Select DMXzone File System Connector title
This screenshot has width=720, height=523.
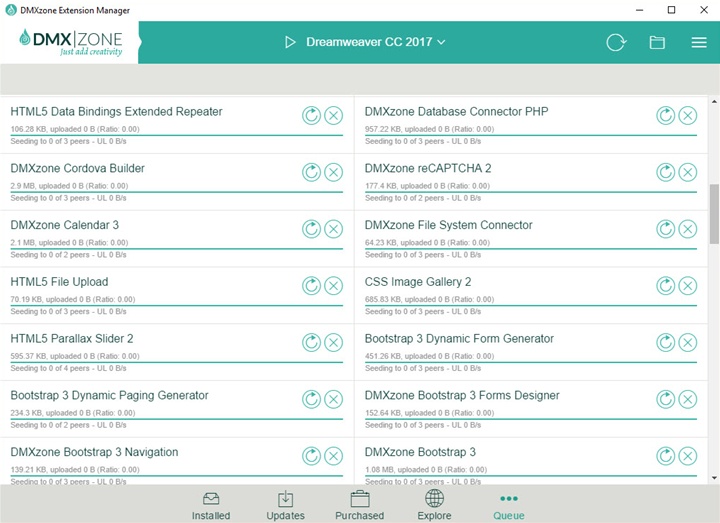point(449,225)
